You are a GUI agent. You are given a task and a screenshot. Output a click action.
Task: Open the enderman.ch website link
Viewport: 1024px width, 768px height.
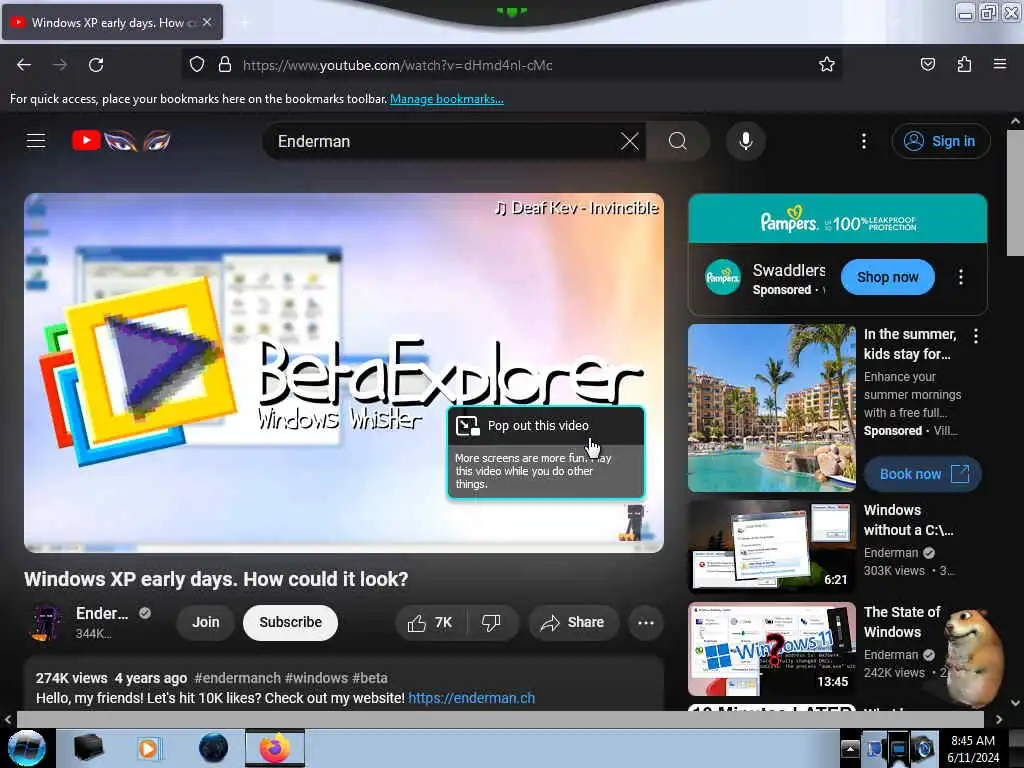click(472, 698)
